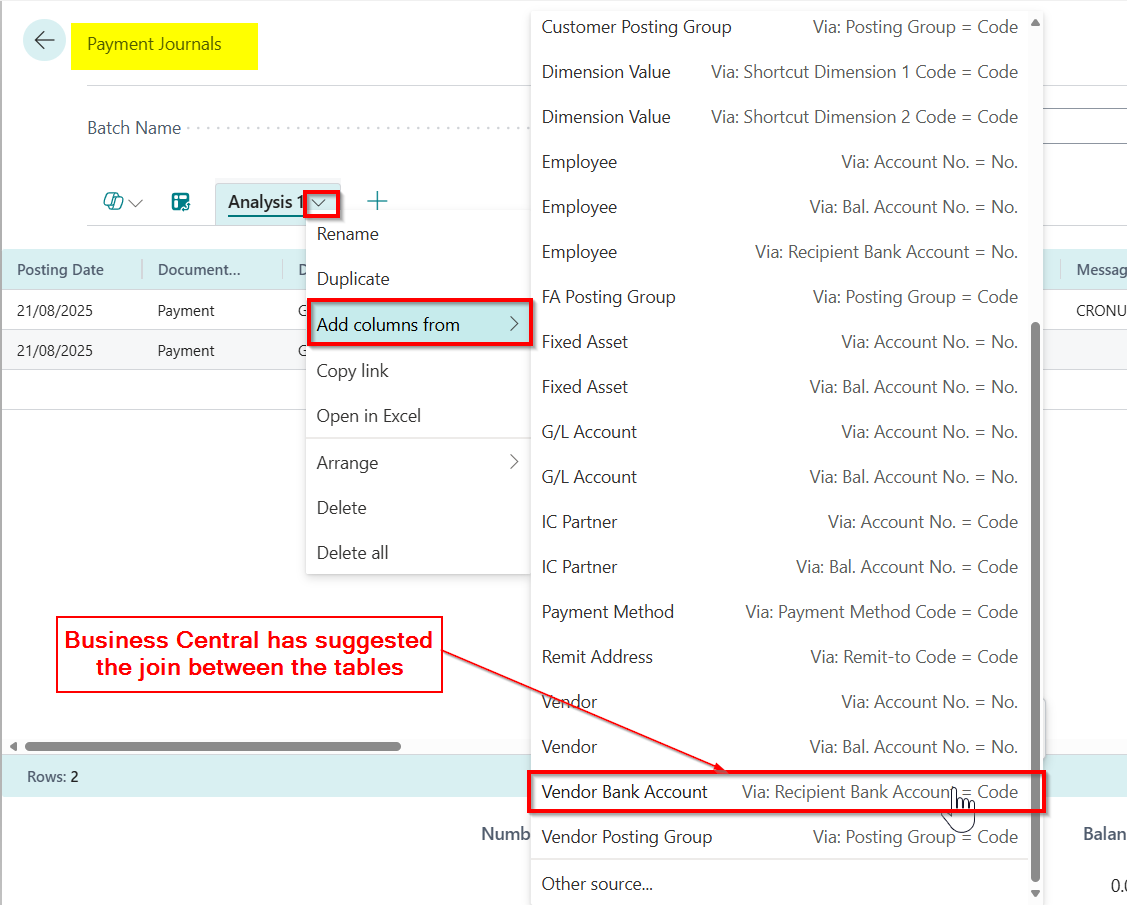This screenshot has width=1127, height=905.
Task: Open the Analysis 1 tab dropdown chevron
Action: (x=320, y=203)
